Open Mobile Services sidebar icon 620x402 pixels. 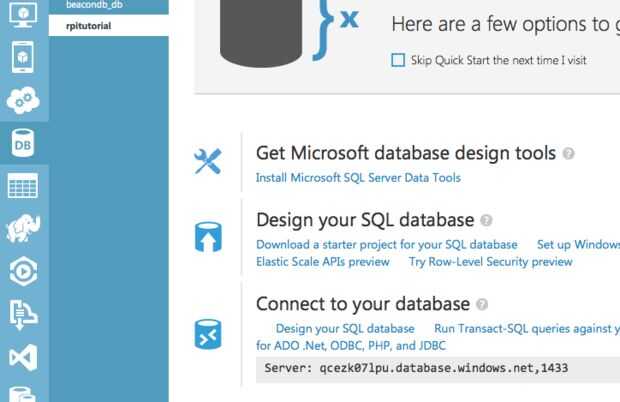coord(24,57)
